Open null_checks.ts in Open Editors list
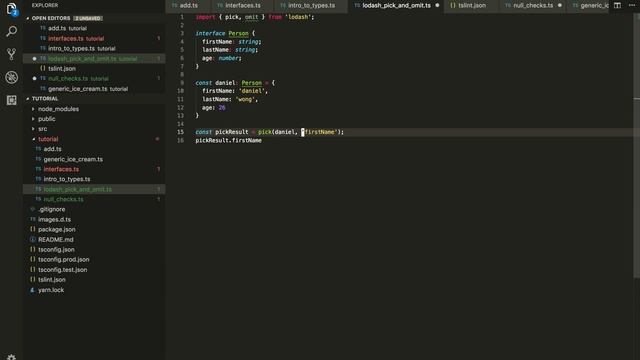Viewport: 640px width, 360px height. (78, 78)
